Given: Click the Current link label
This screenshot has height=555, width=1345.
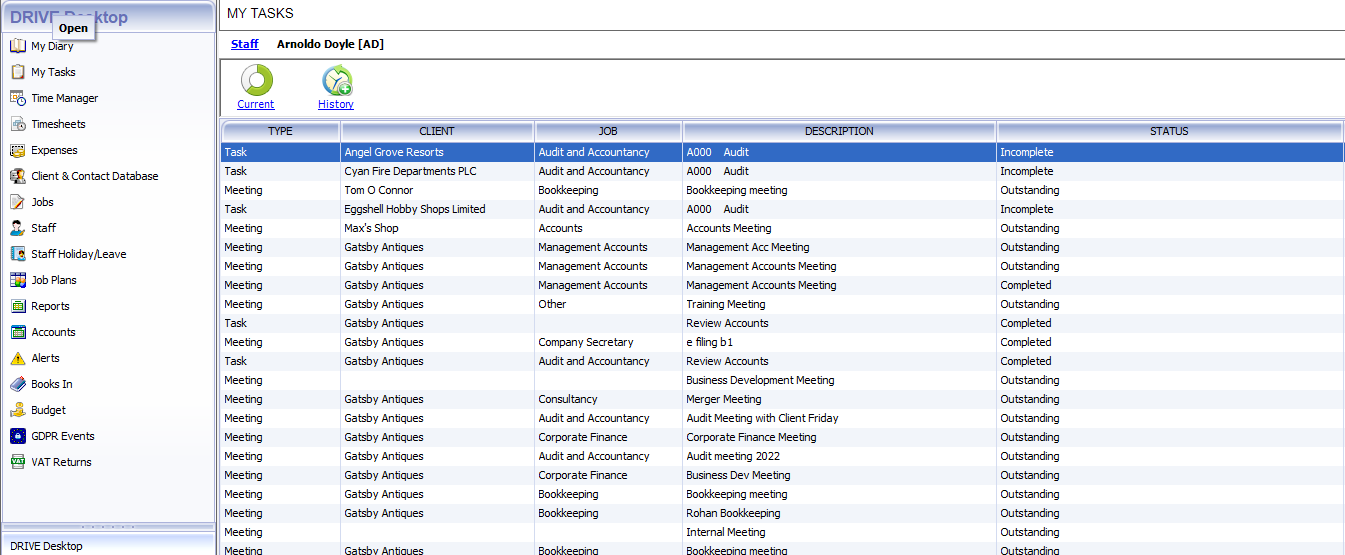Looking at the screenshot, I should coord(256,104).
